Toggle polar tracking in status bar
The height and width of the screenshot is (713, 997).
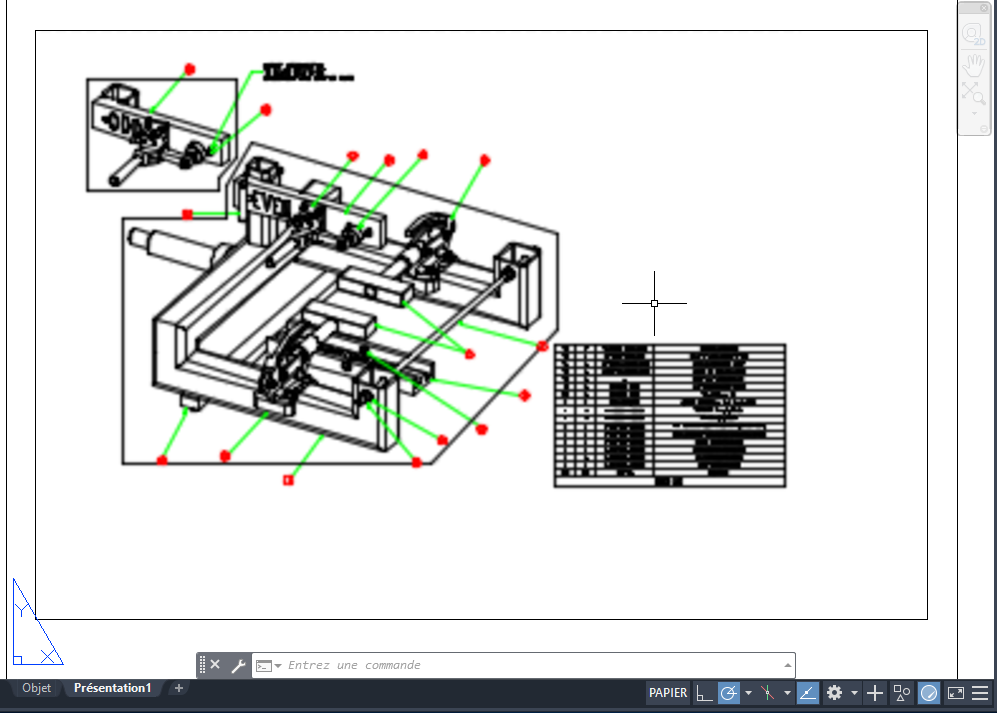[x=729, y=693]
